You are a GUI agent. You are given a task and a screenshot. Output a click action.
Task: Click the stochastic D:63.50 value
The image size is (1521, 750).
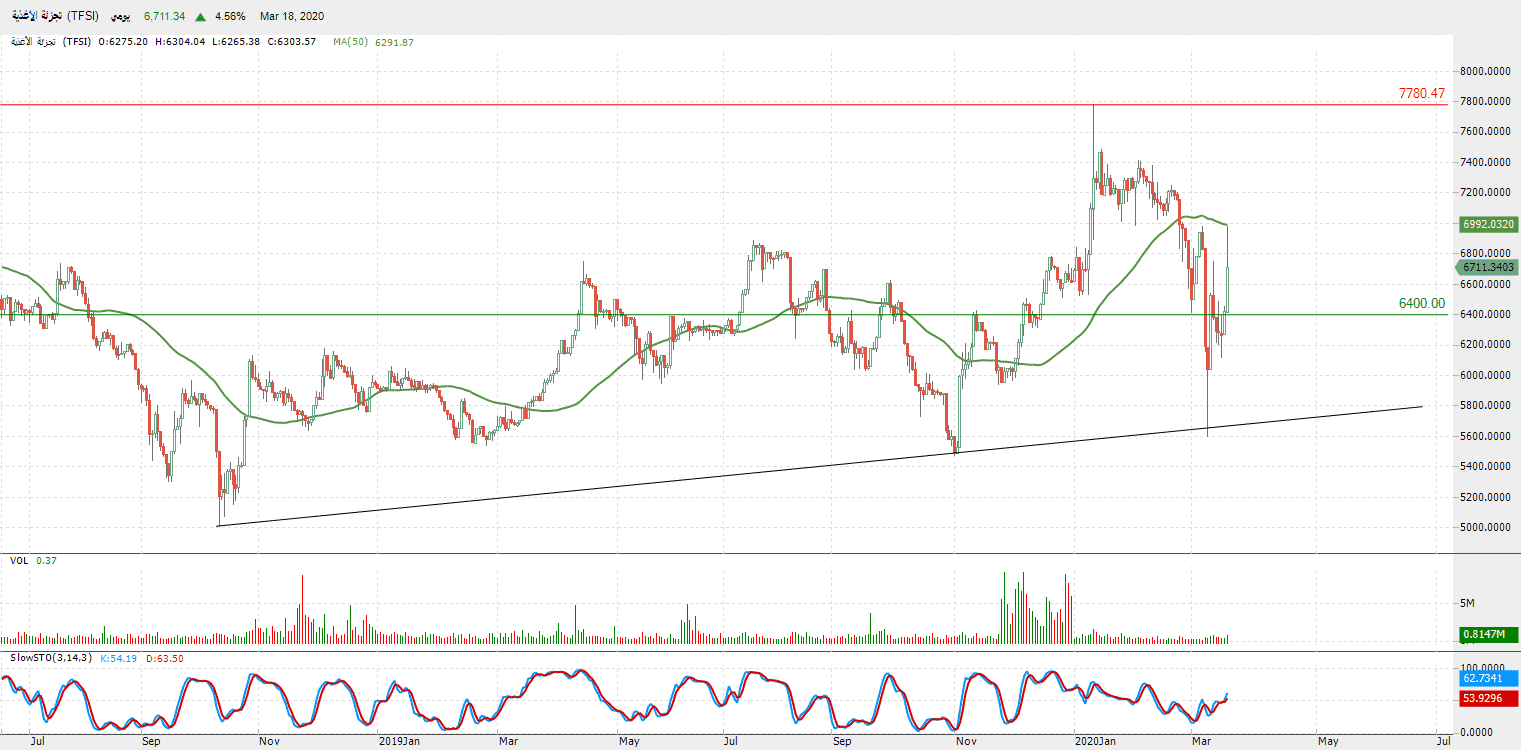[x=164, y=658]
